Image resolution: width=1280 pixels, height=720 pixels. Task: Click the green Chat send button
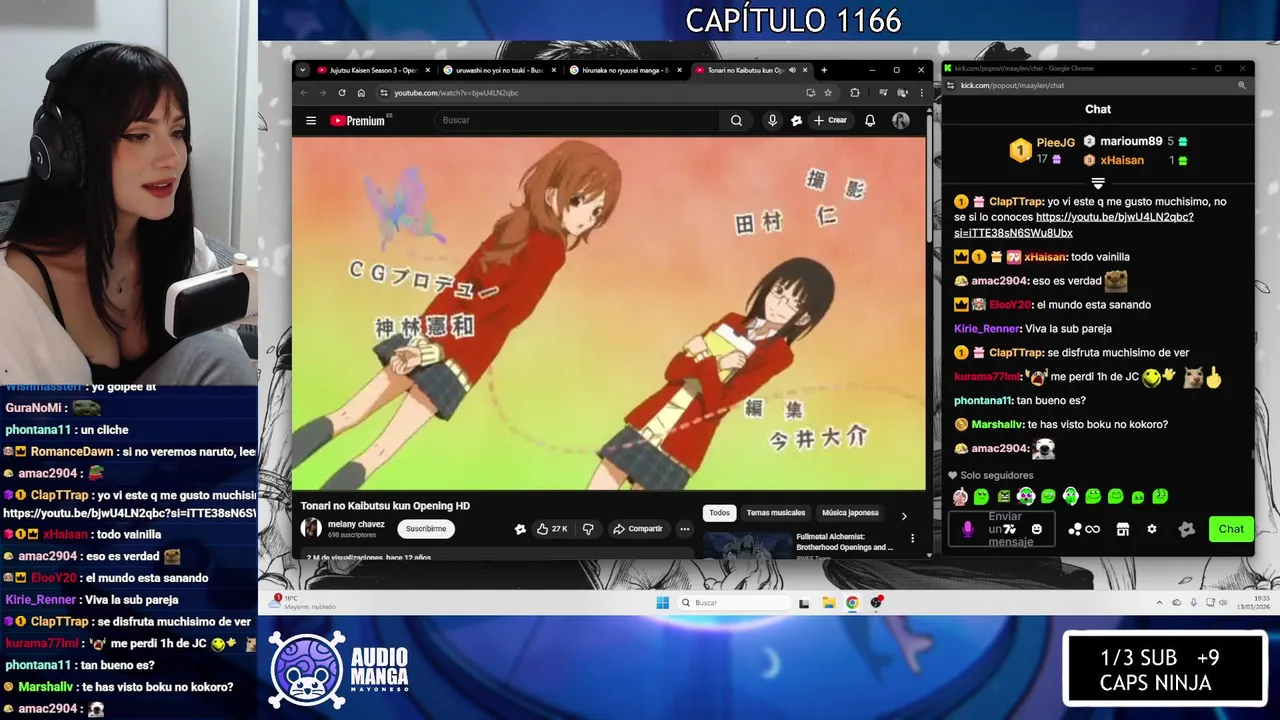pos(1231,529)
